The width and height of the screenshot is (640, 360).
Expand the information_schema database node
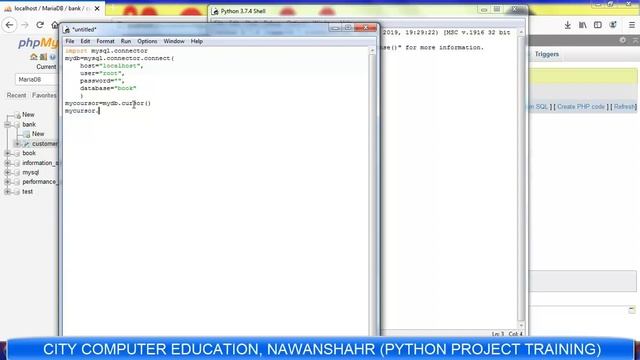(7, 163)
